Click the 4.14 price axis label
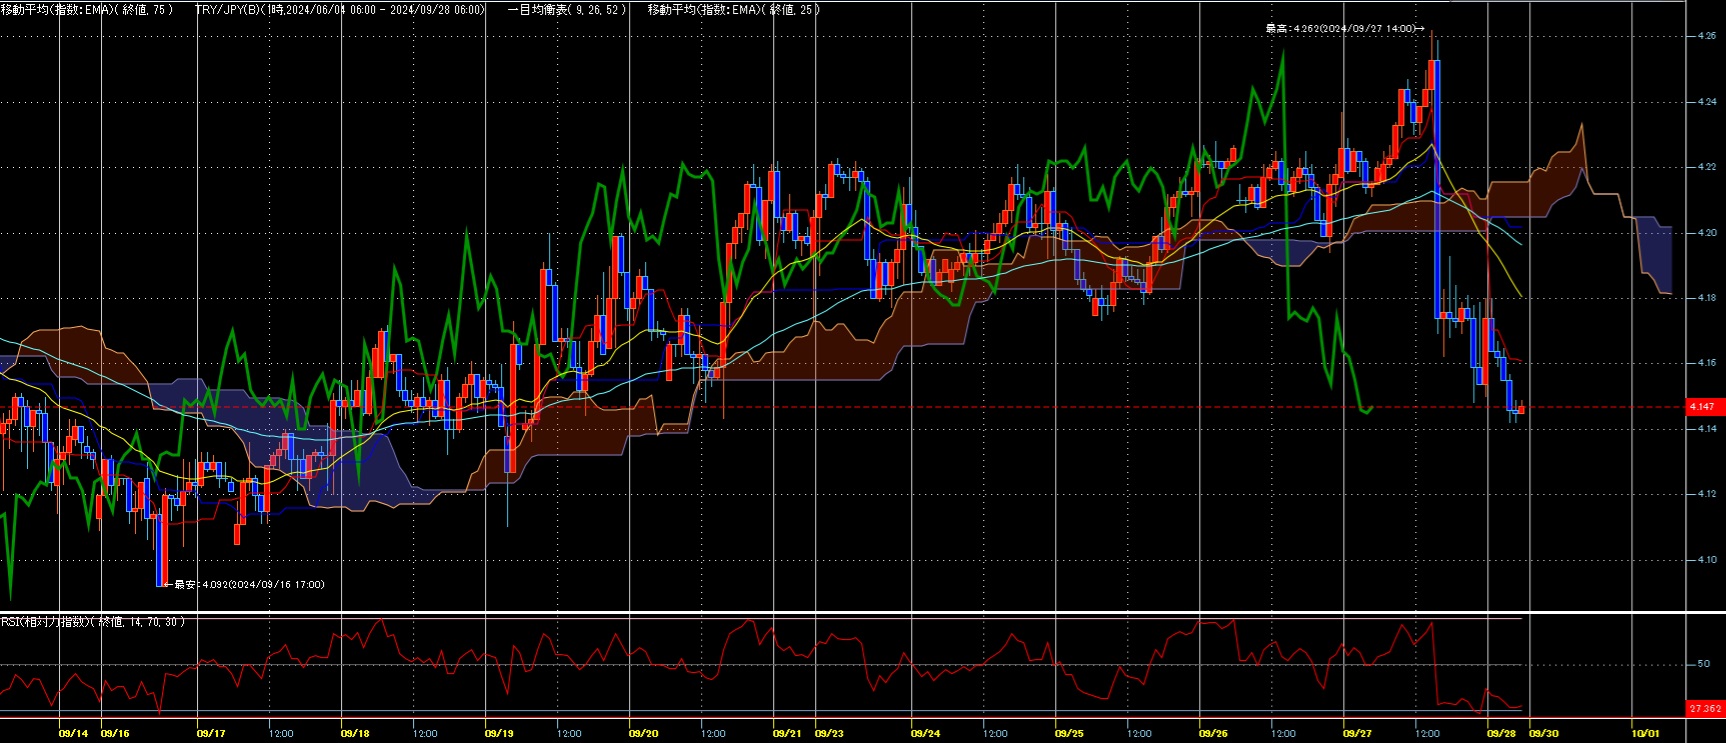 click(1706, 429)
